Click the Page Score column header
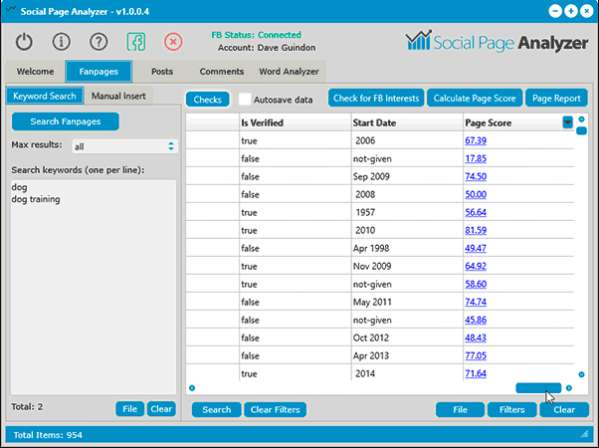599x448 pixels. (x=513, y=123)
